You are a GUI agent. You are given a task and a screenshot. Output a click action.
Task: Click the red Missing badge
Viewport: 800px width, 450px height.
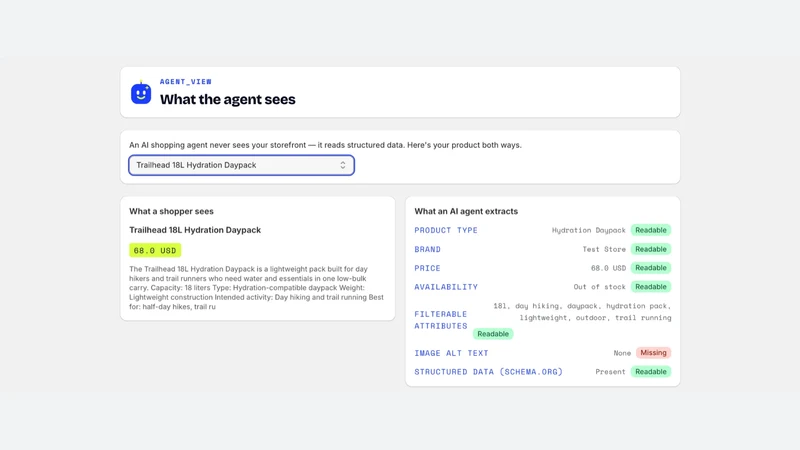click(x=653, y=353)
